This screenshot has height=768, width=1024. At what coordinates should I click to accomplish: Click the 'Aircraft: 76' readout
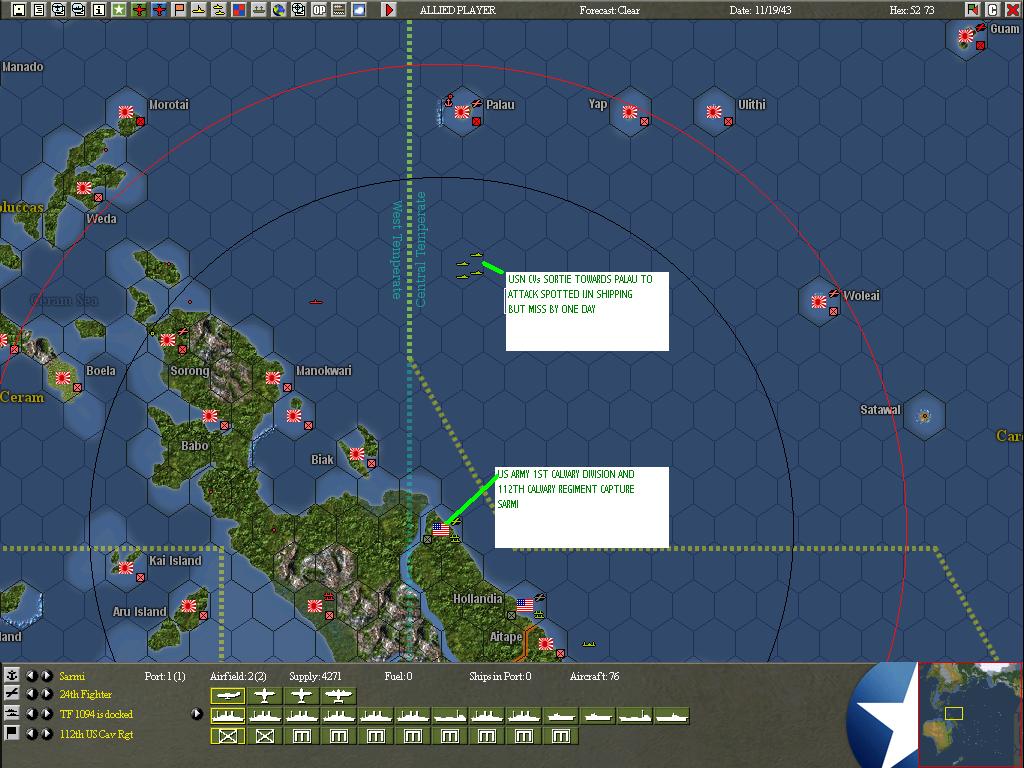coord(594,676)
